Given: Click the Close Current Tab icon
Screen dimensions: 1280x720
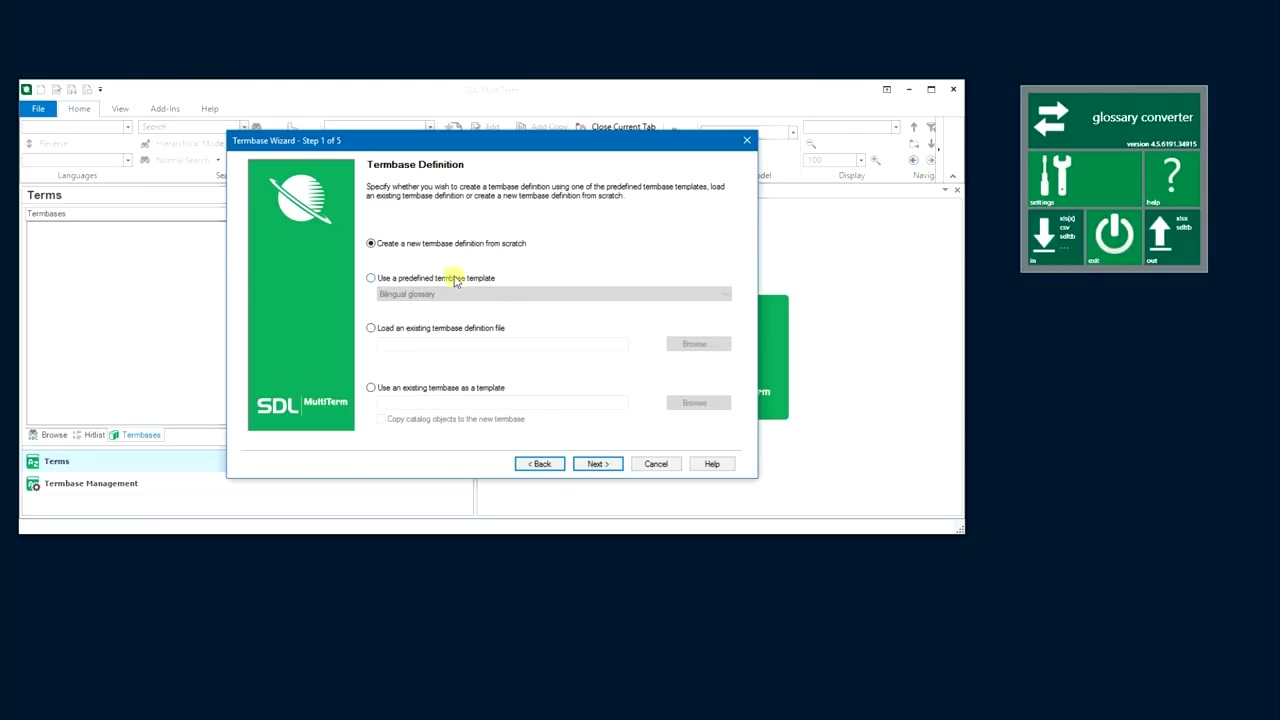Looking at the screenshot, I should tap(581, 127).
